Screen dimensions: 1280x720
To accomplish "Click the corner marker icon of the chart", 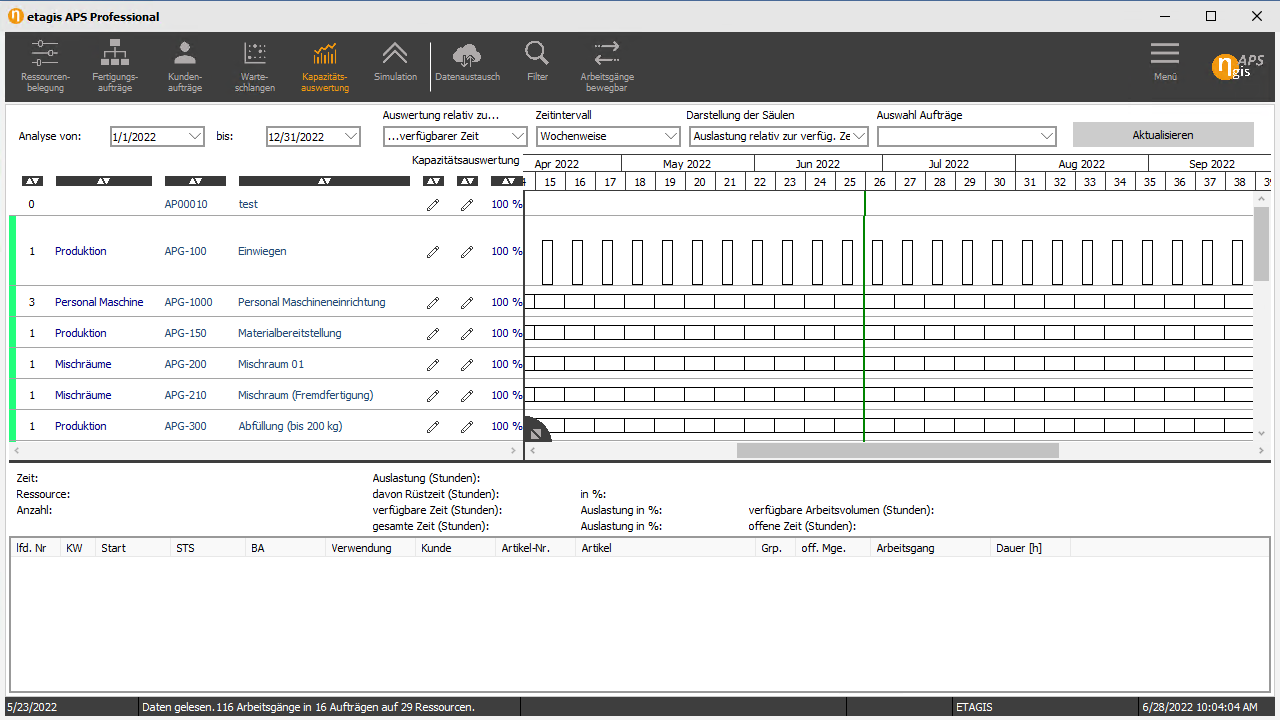I will coord(537,433).
